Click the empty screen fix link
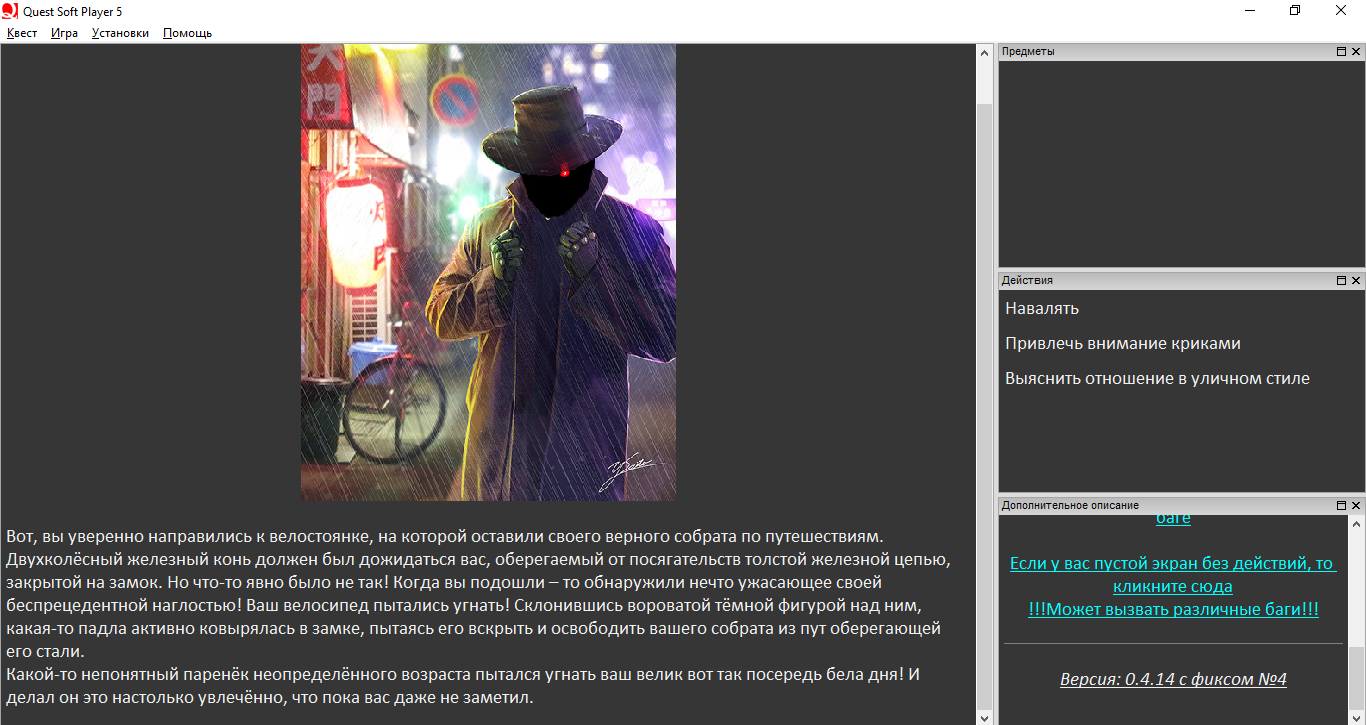The width and height of the screenshot is (1366, 725). point(1172,575)
